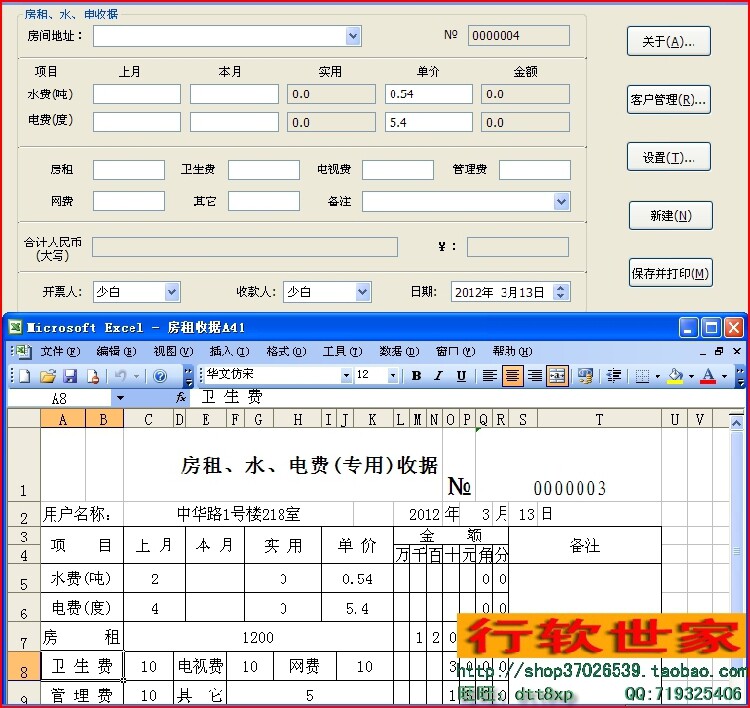Screen dimensions: 750x708
Task: Open the Name Box dropdown for A8
Action: click(120, 398)
